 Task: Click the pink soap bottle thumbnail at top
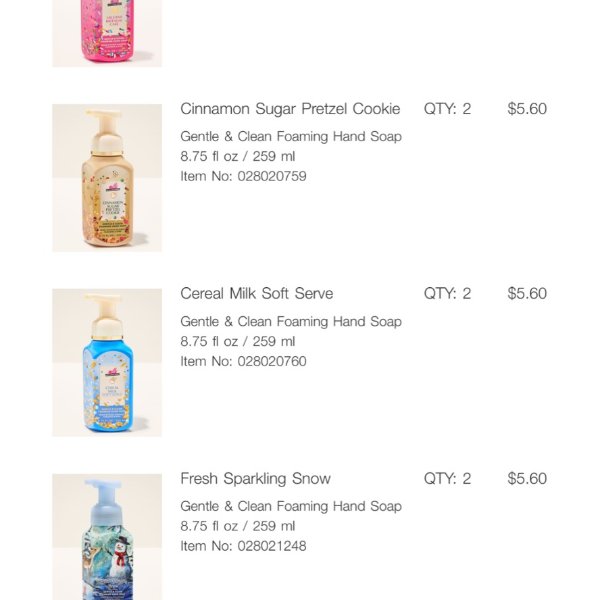107,32
